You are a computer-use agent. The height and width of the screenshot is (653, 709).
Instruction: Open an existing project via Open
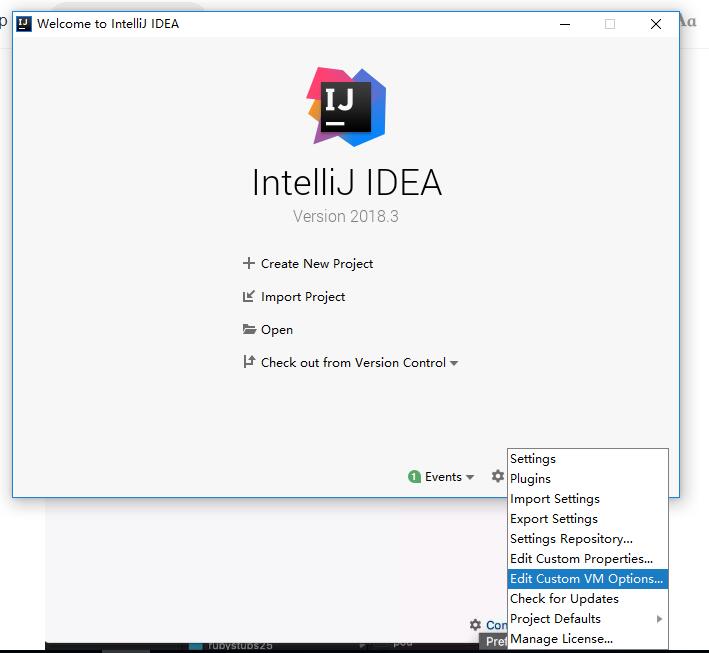[x=277, y=330]
